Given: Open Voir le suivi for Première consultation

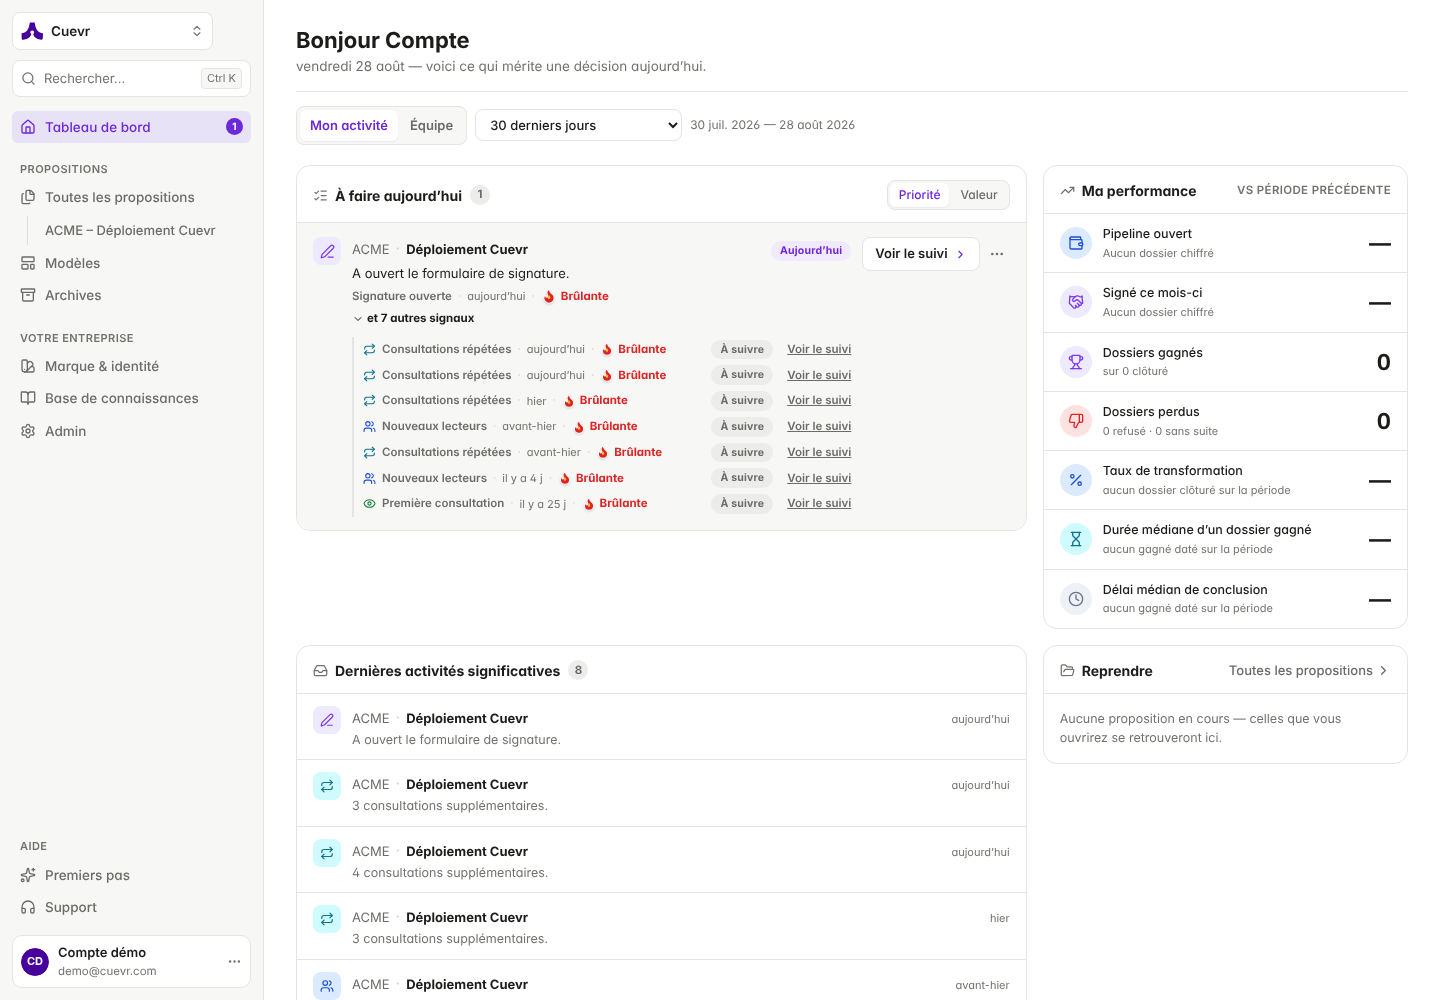Looking at the screenshot, I should pos(819,503).
